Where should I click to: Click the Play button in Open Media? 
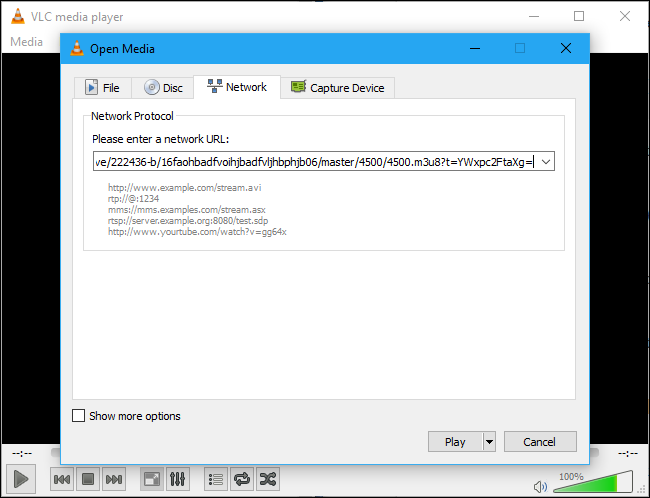point(455,442)
